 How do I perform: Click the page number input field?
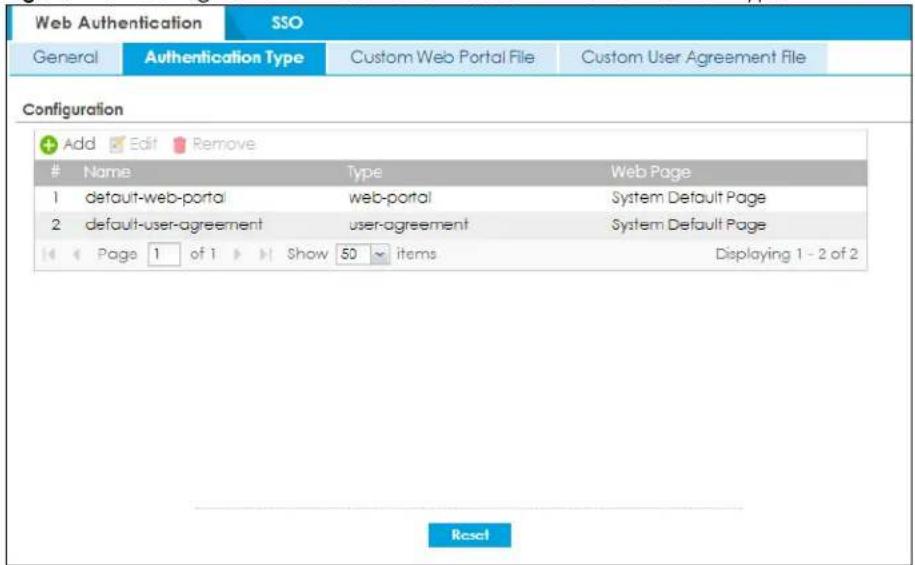(163, 254)
